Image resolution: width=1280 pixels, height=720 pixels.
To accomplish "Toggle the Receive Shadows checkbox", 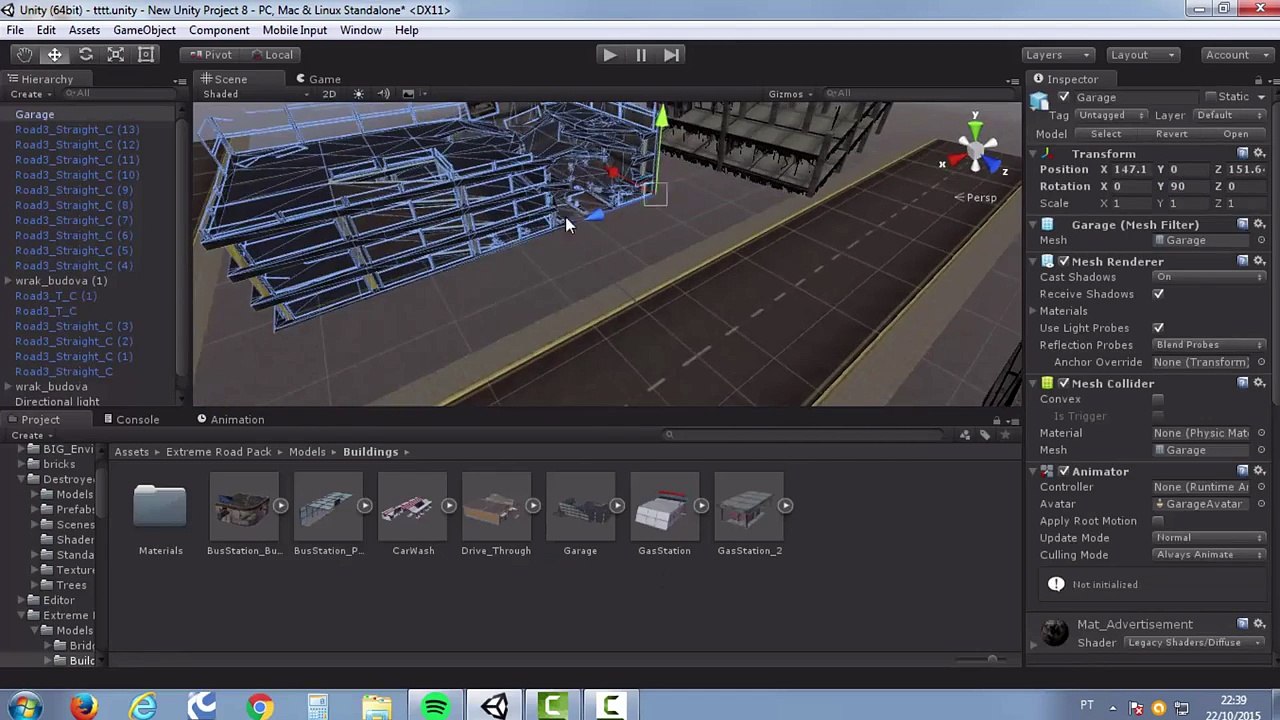I will [x=1158, y=294].
